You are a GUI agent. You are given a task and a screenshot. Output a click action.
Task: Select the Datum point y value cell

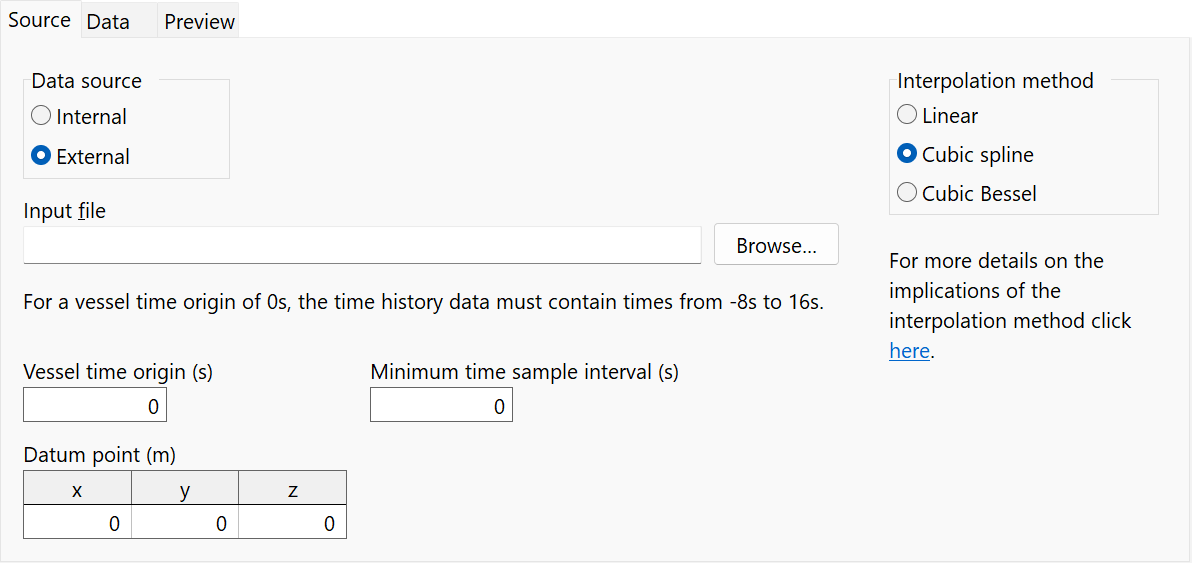pyautogui.click(x=185, y=523)
